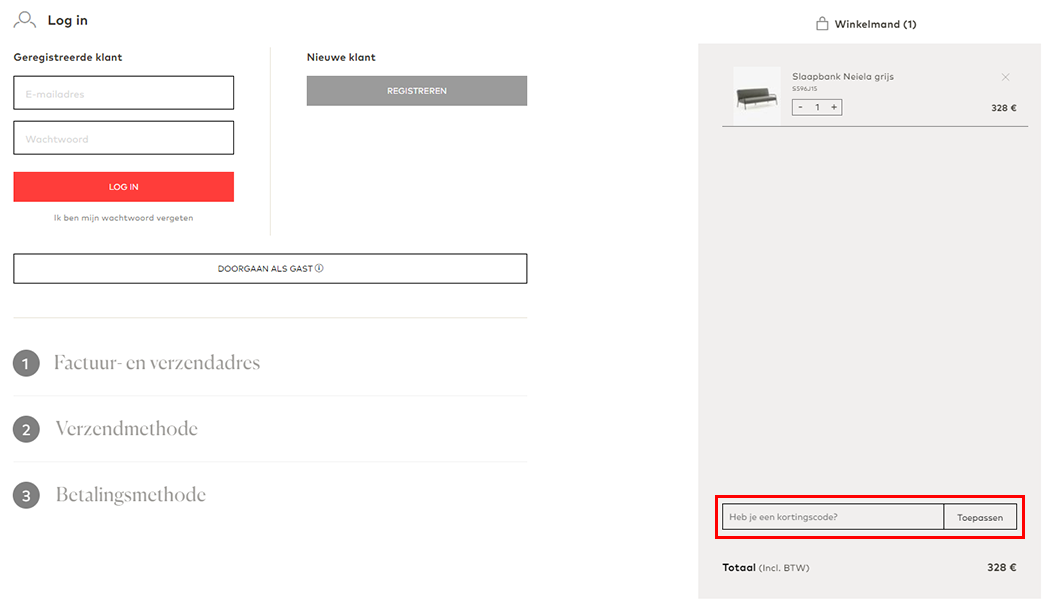Open the forgotten password link
This screenshot has height=604, width=1053.
[x=124, y=218]
